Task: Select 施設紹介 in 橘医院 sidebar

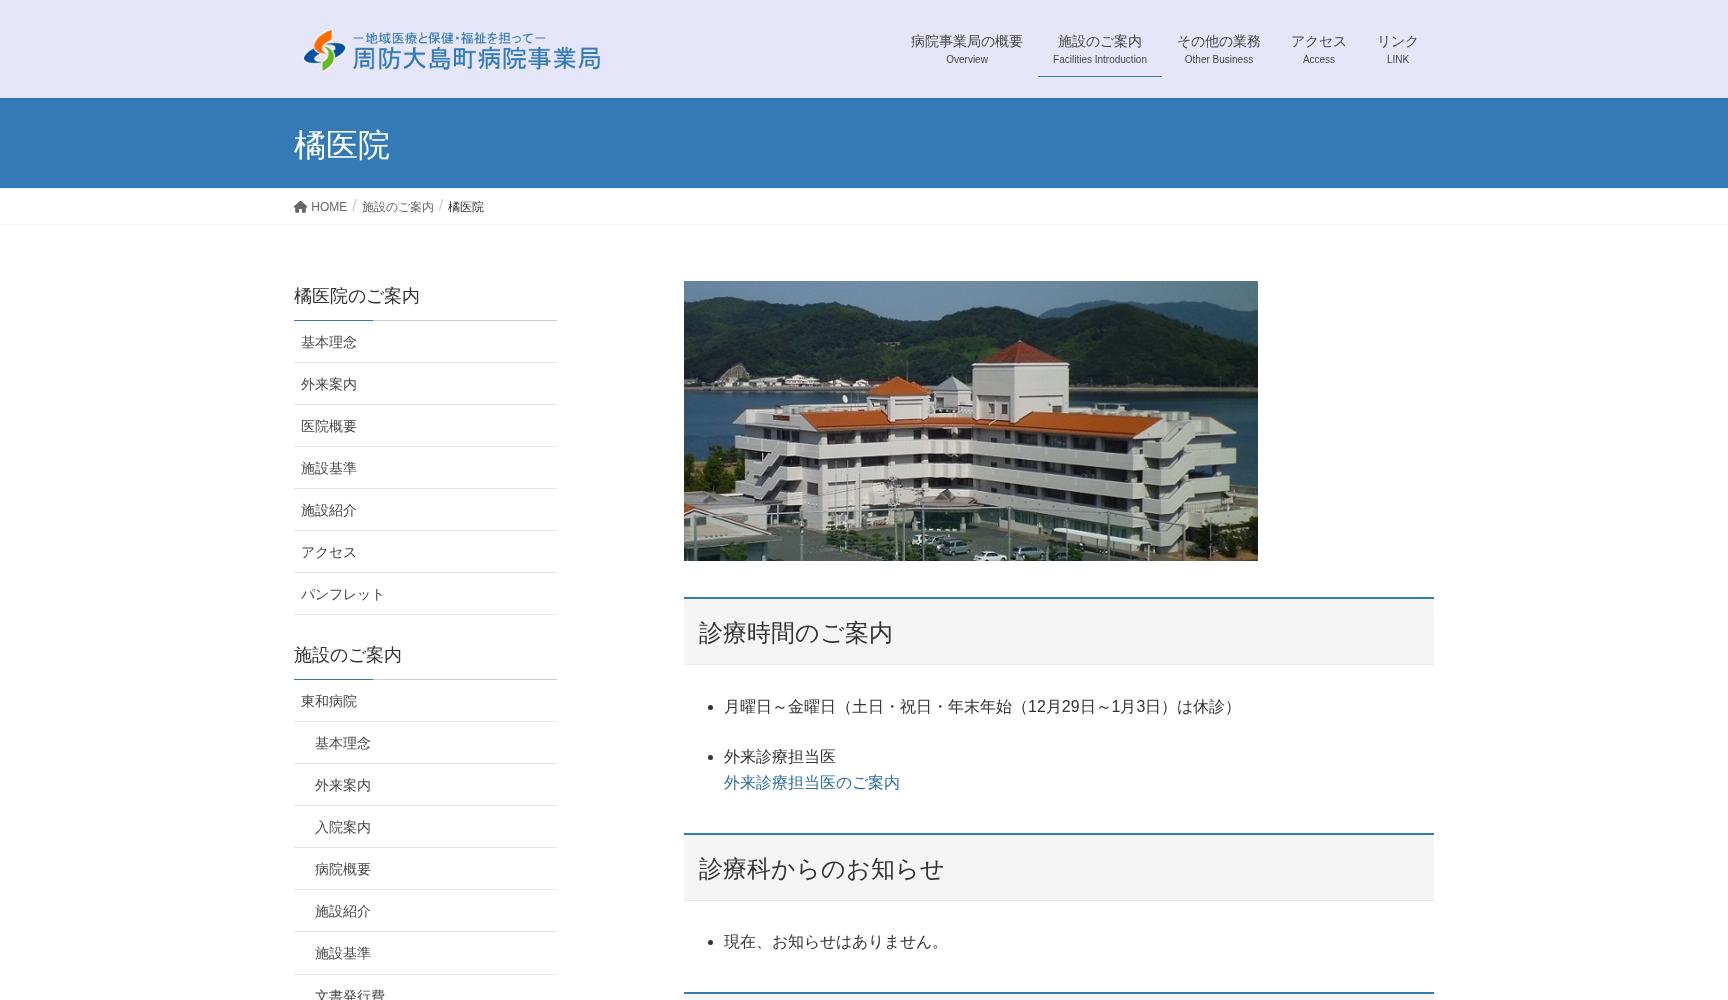Action: point(329,510)
